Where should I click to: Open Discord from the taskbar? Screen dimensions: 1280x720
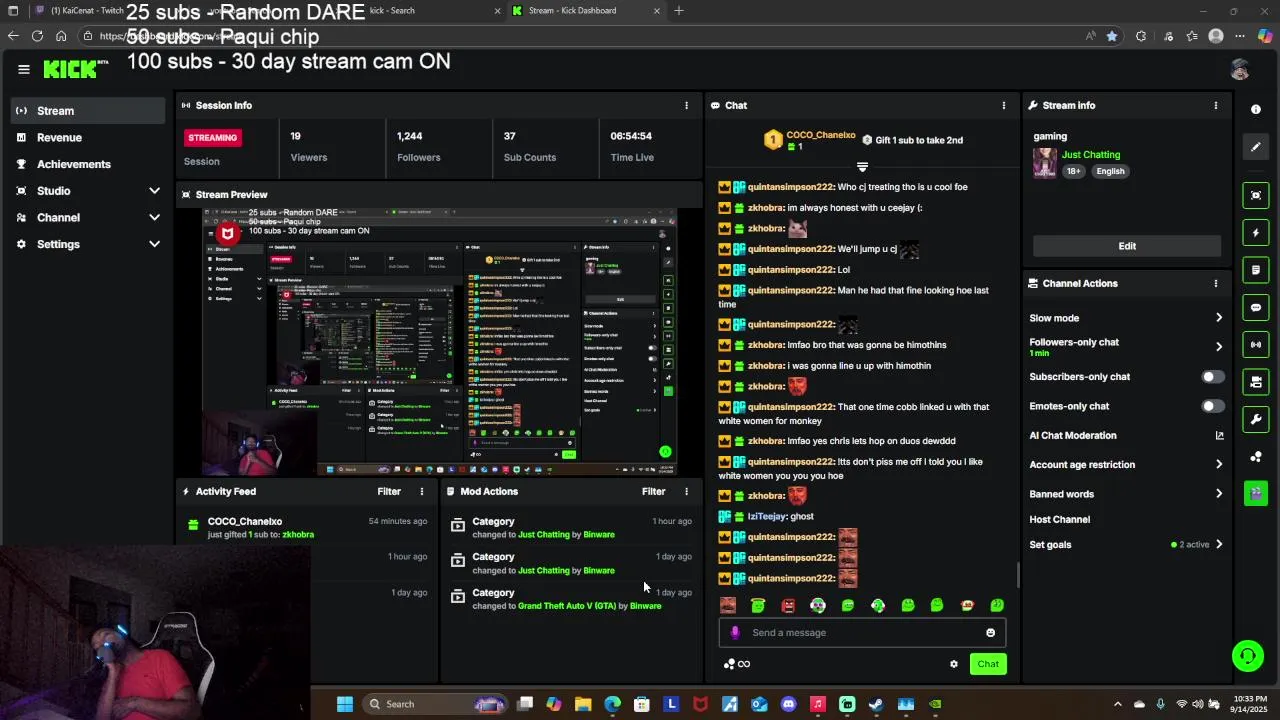tap(789, 704)
